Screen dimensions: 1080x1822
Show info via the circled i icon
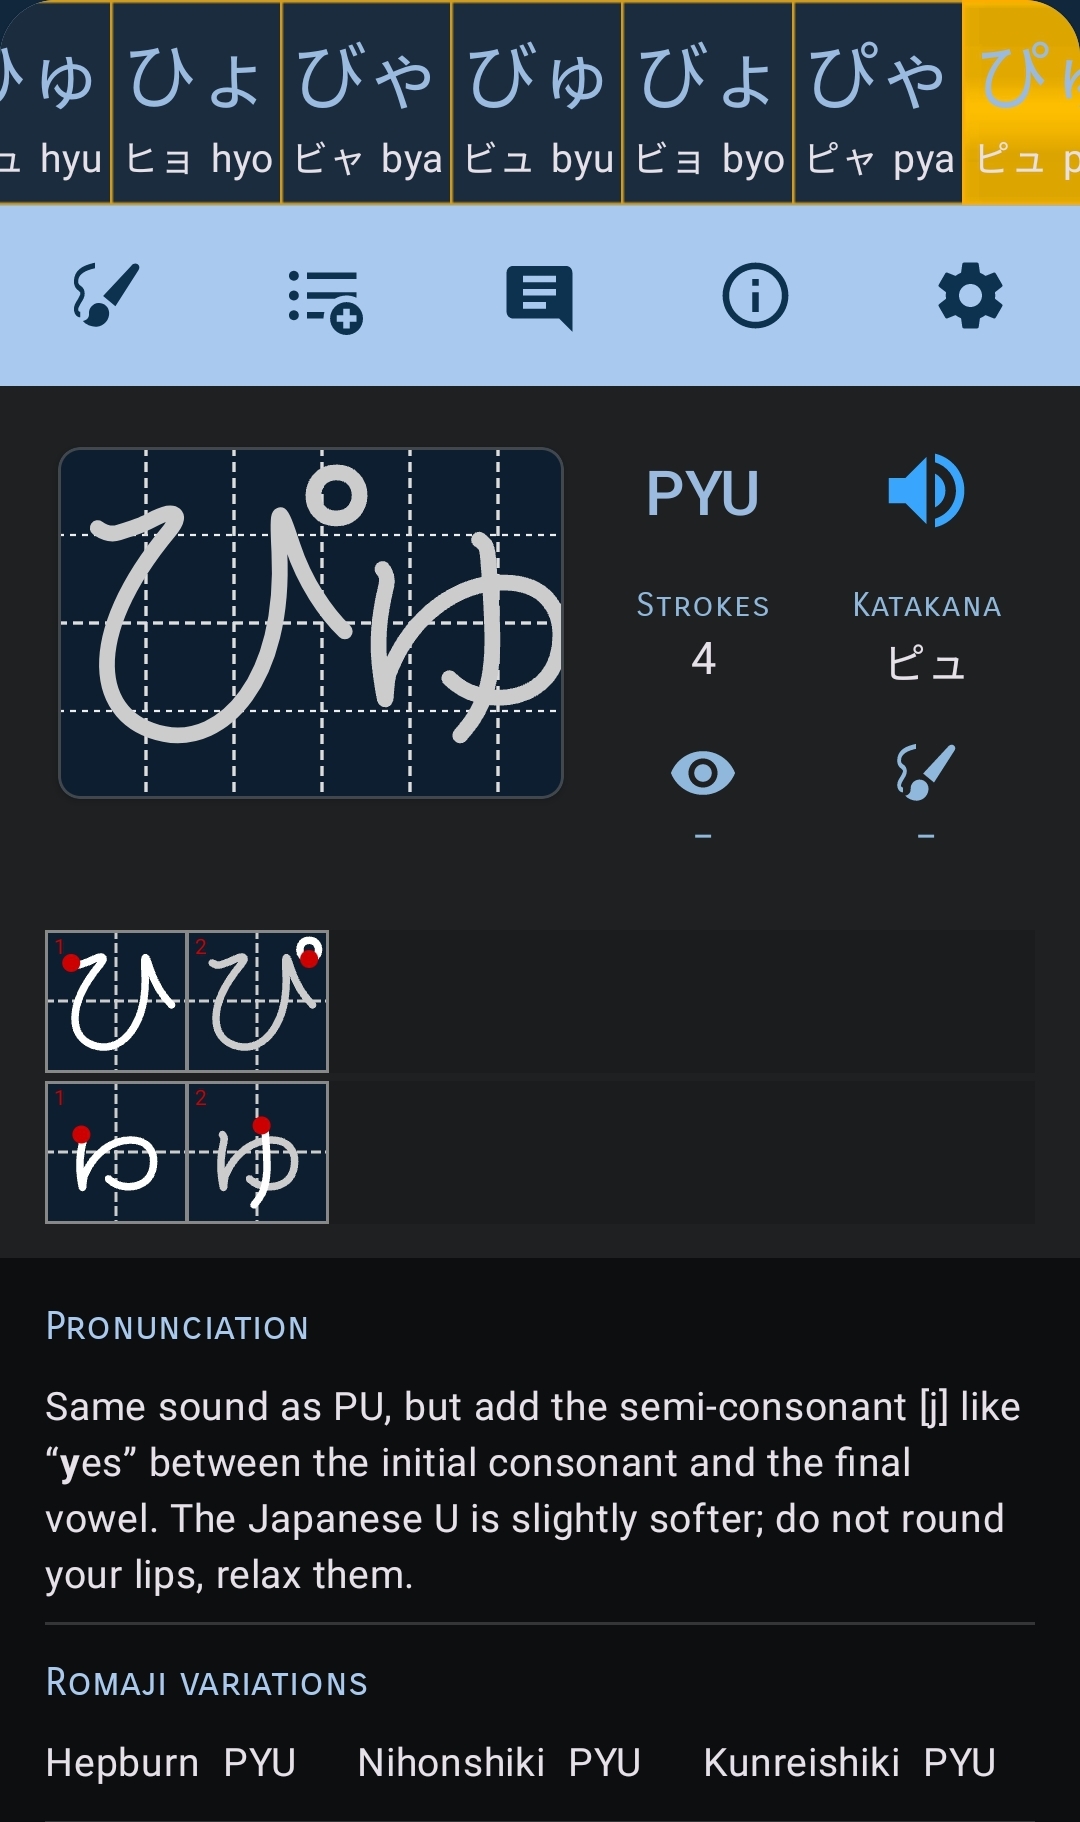(x=755, y=296)
